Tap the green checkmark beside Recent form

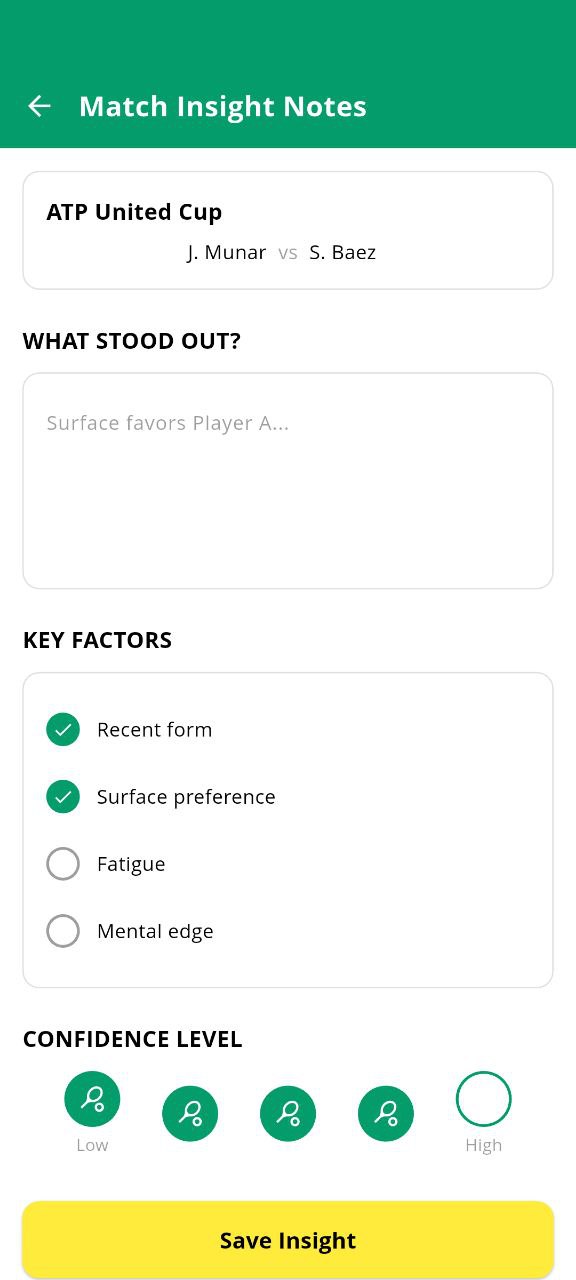point(63,729)
